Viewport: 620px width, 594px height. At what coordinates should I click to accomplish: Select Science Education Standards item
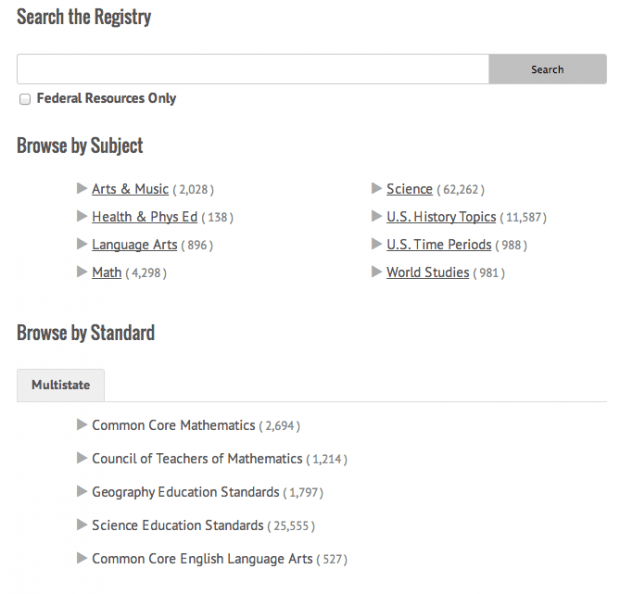[x=177, y=525]
